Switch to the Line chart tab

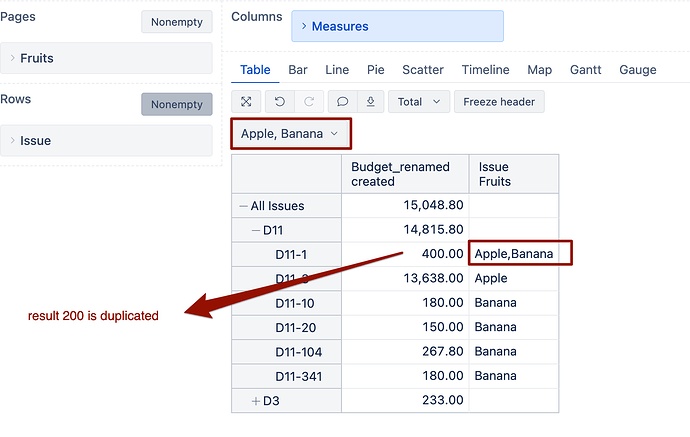coord(337,70)
